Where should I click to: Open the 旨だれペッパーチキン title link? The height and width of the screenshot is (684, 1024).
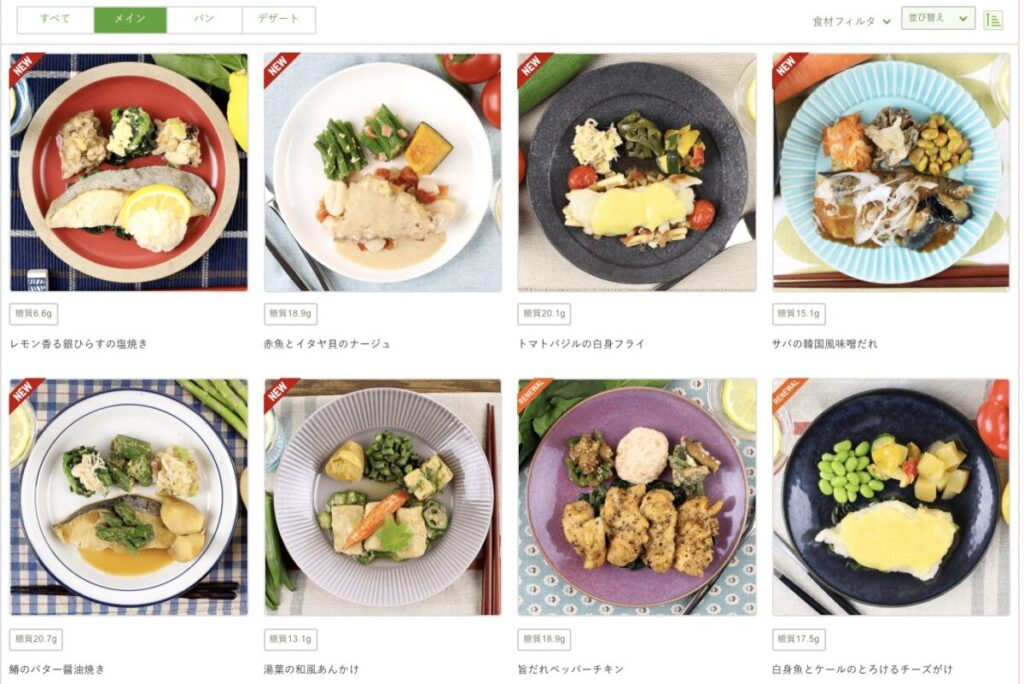click(x=570, y=669)
